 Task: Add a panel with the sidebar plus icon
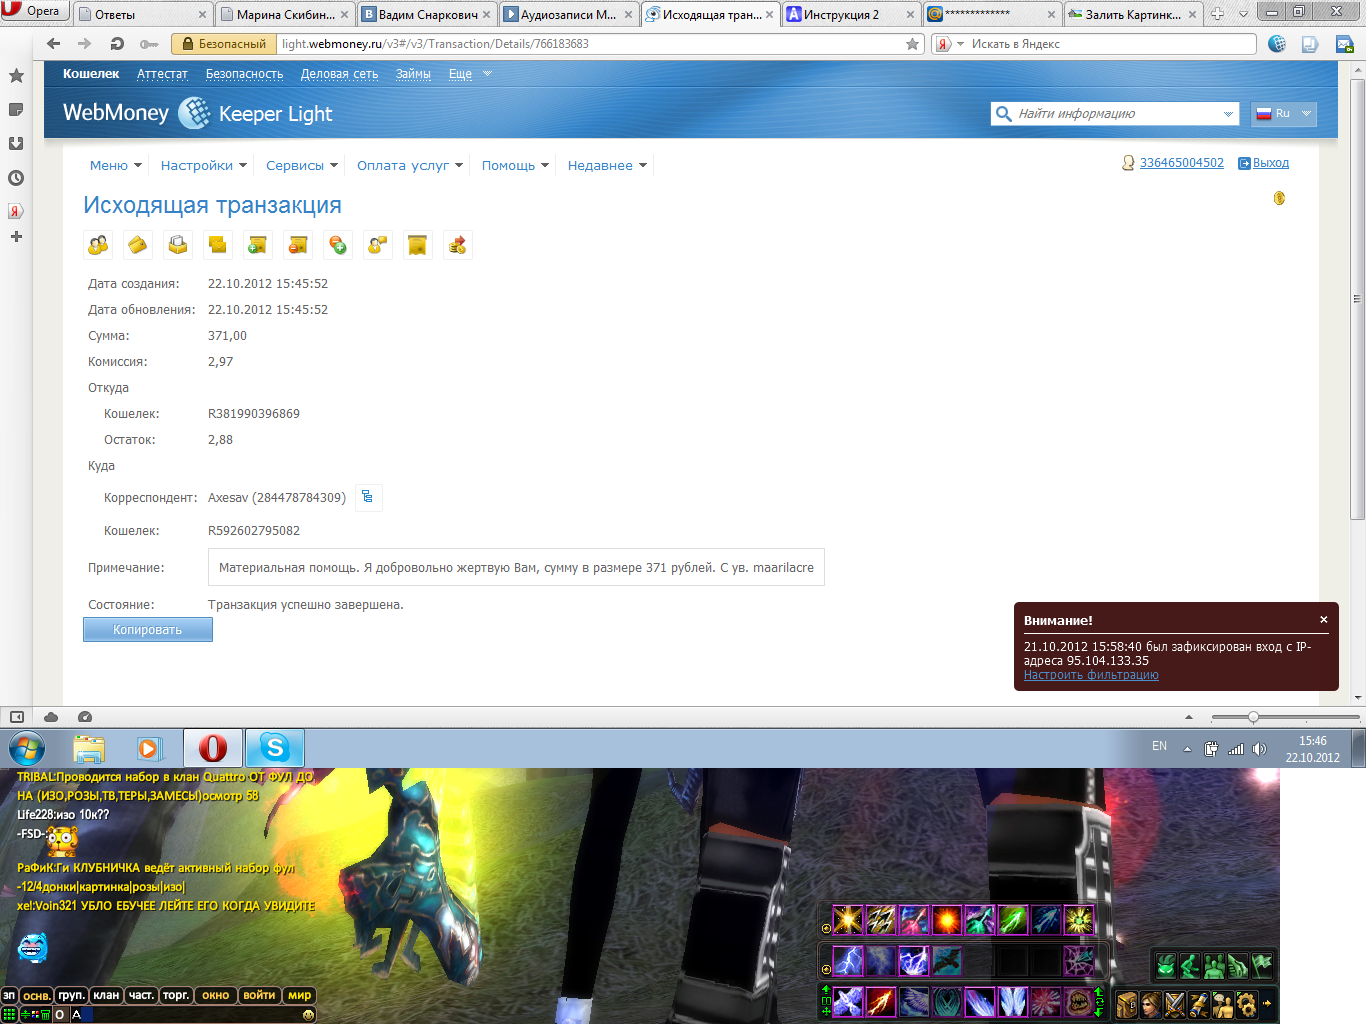[x=16, y=237]
